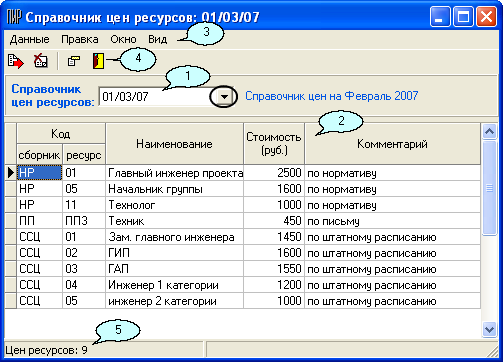Select the cell Техник
The width and height of the screenshot is (503, 362).
click(x=175, y=221)
